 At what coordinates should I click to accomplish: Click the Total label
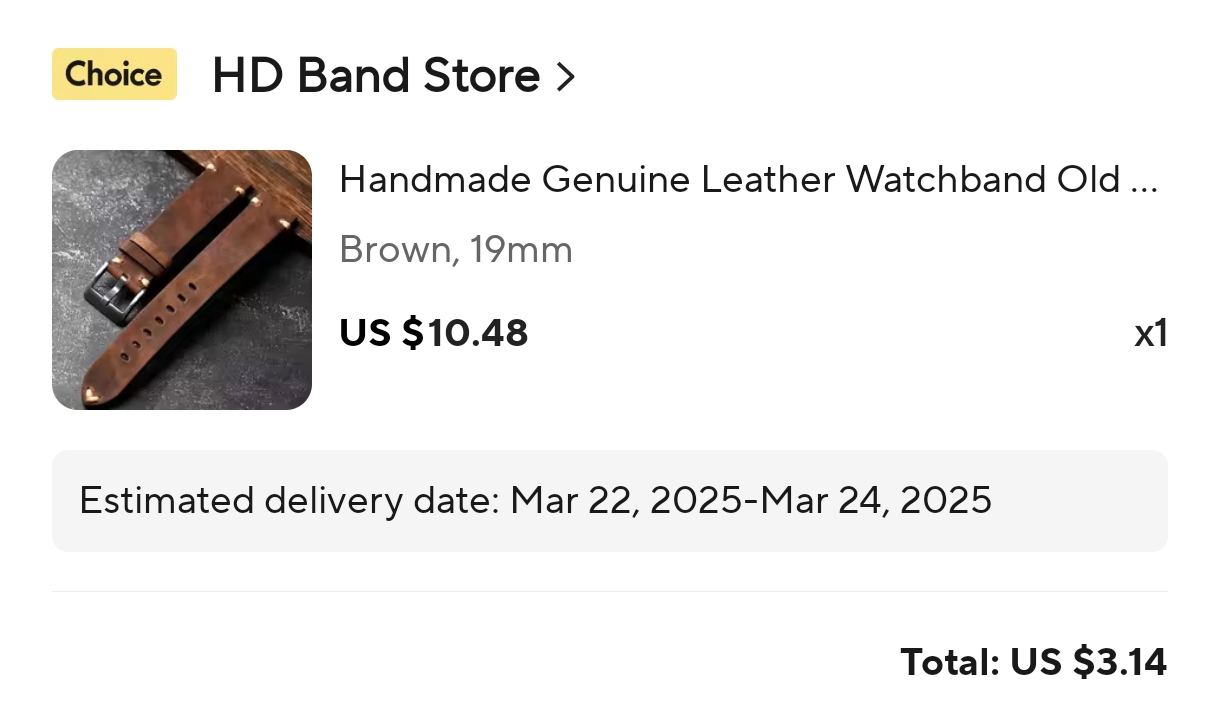coord(949,662)
